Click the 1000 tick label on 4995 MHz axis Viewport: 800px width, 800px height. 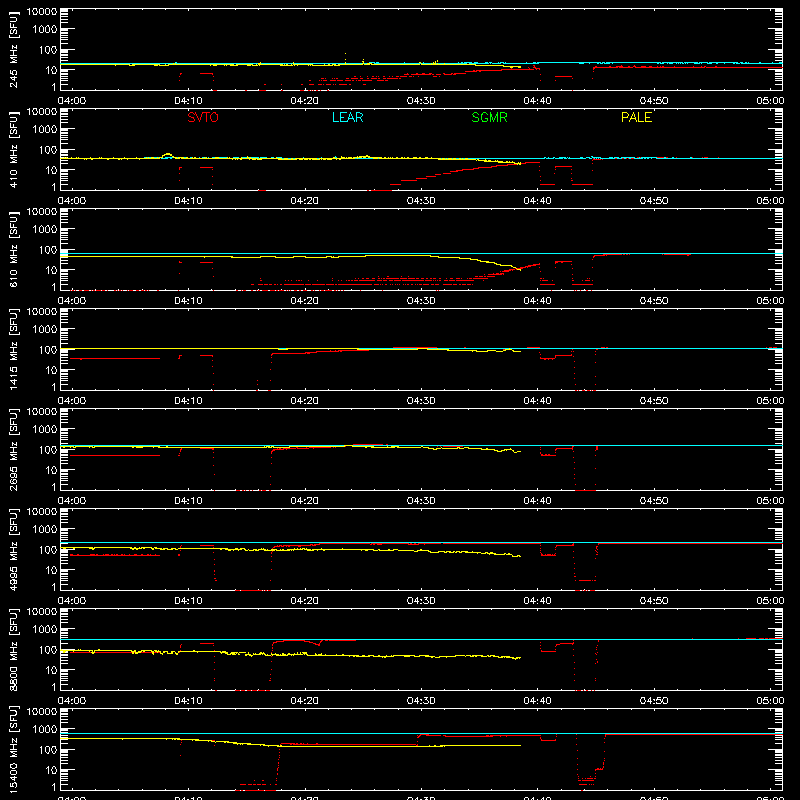(45, 530)
